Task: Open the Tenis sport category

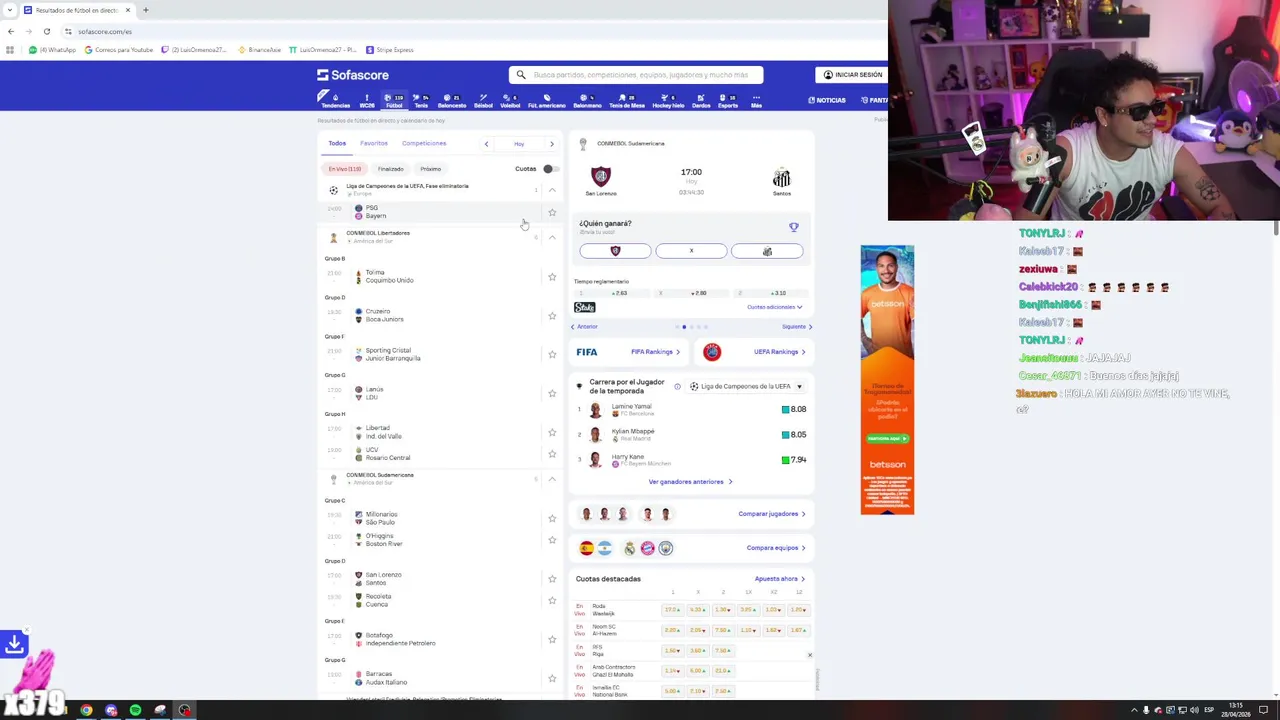Action: point(421,100)
